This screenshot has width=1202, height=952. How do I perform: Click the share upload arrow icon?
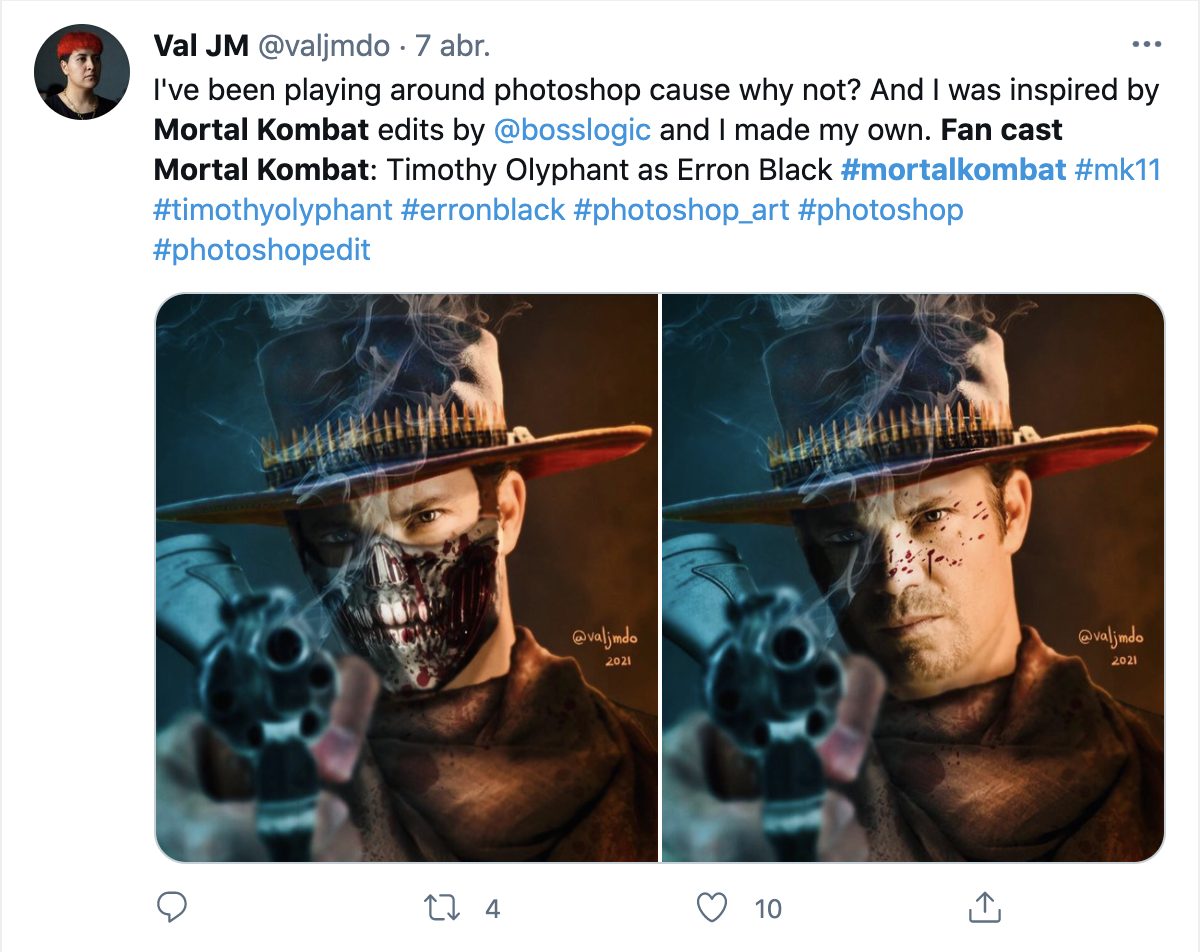986,908
